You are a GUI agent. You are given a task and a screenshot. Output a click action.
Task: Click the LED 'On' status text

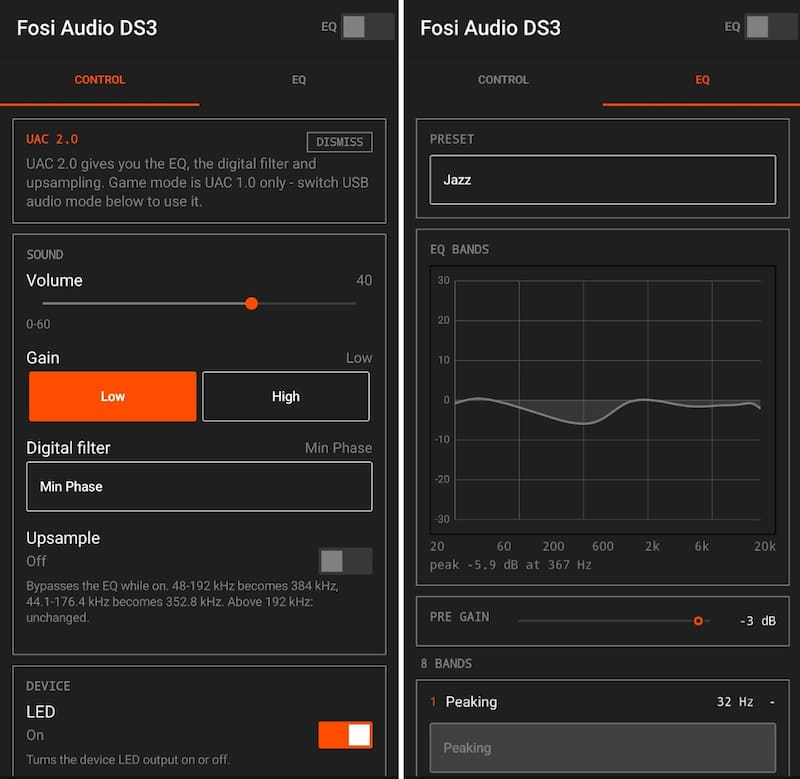click(35, 735)
